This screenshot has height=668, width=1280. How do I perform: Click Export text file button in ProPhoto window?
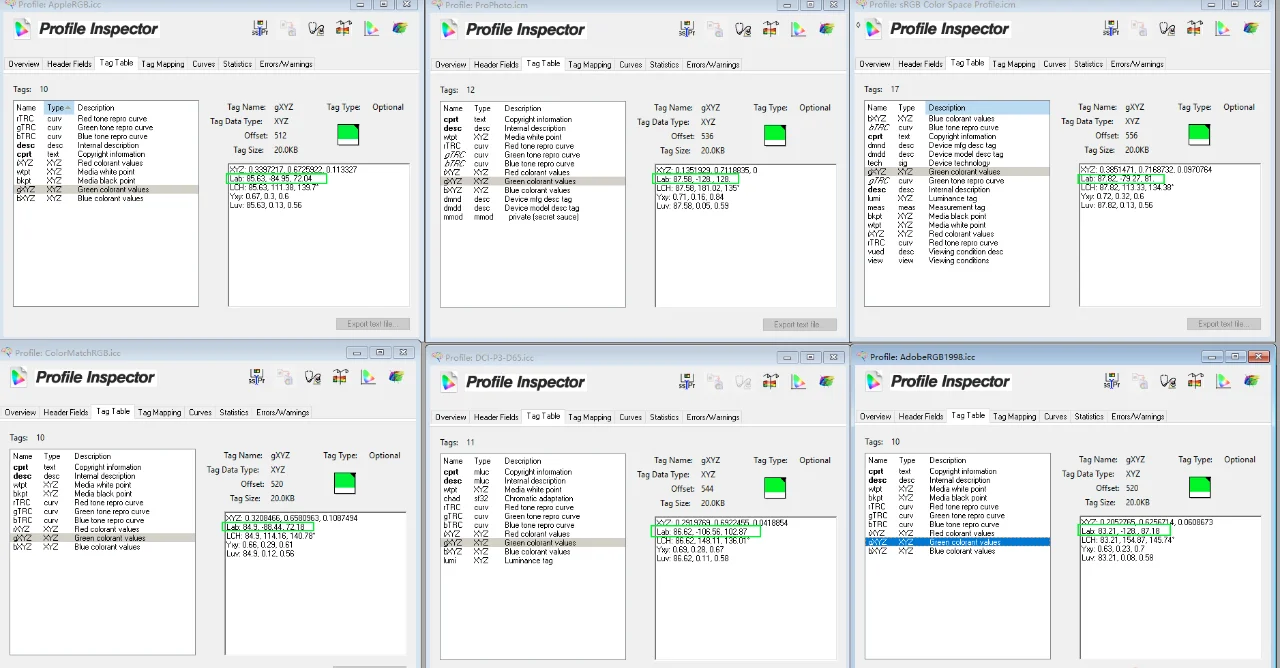(x=799, y=323)
